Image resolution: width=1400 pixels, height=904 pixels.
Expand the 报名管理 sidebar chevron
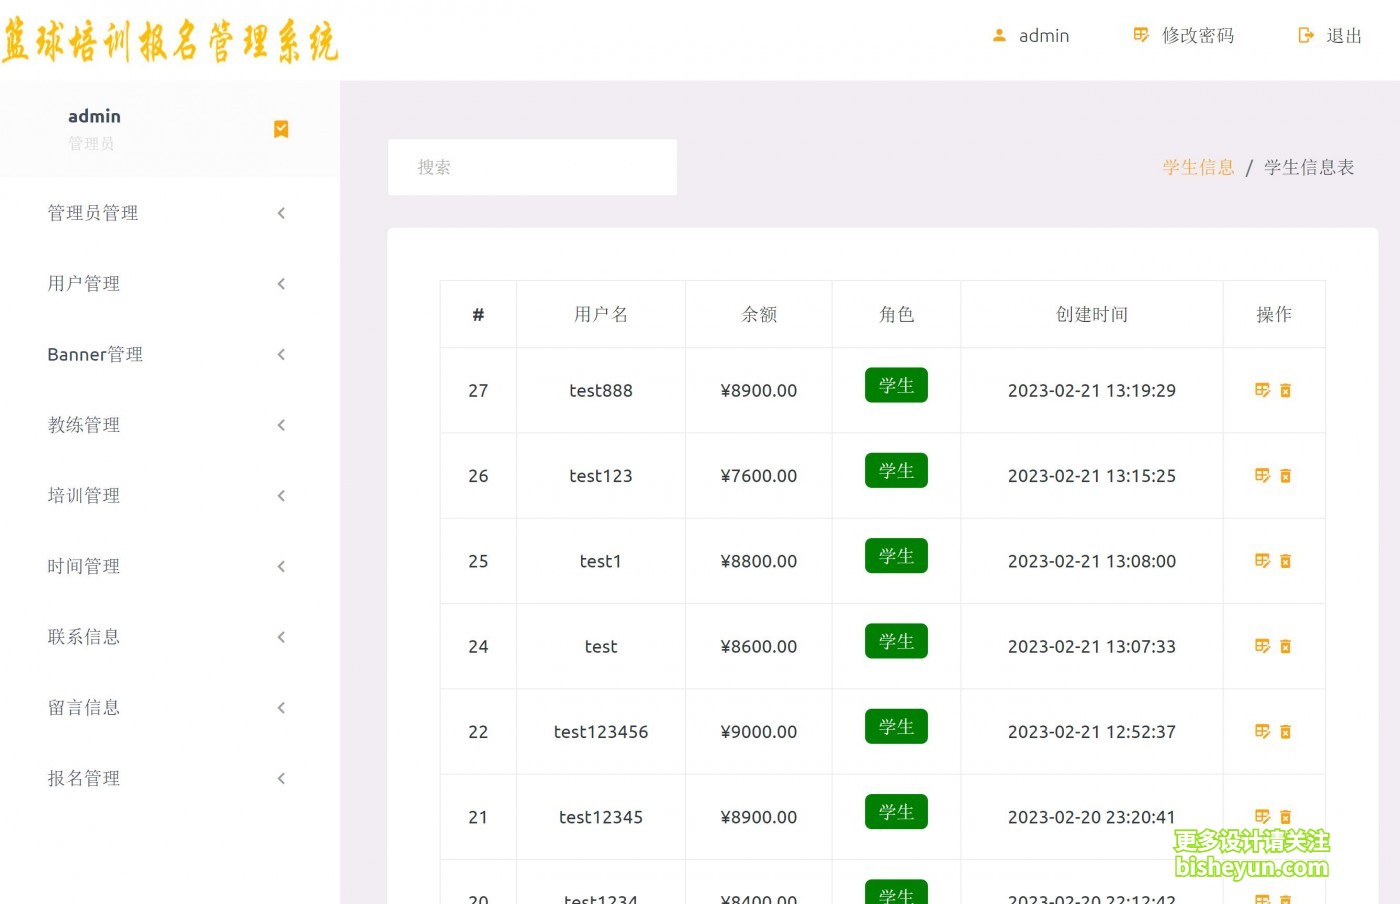(281, 778)
